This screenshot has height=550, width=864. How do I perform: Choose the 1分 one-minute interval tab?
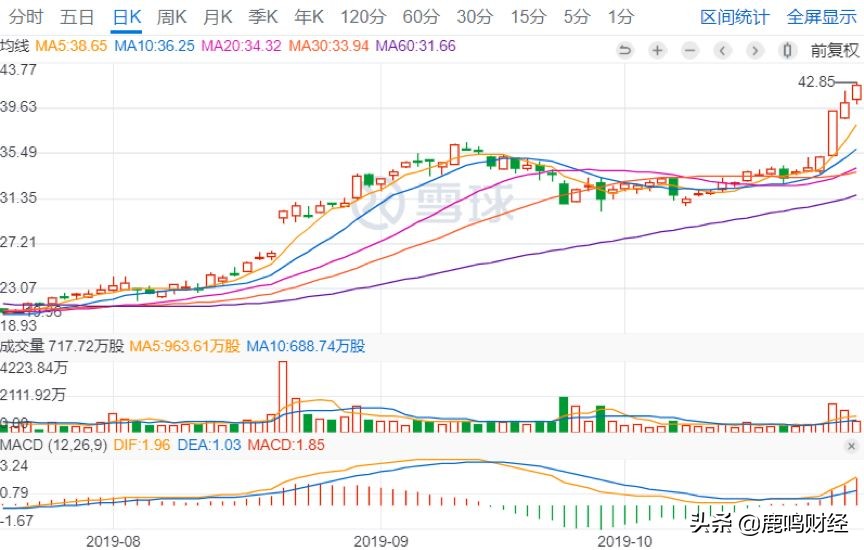pyautogui.click(x=620, y=17)
